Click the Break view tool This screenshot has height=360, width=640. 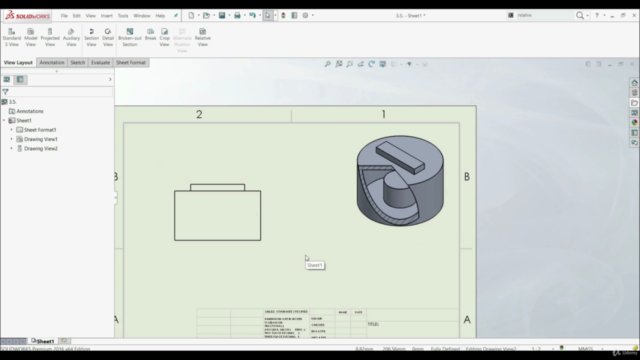click(x=150, y=34)
